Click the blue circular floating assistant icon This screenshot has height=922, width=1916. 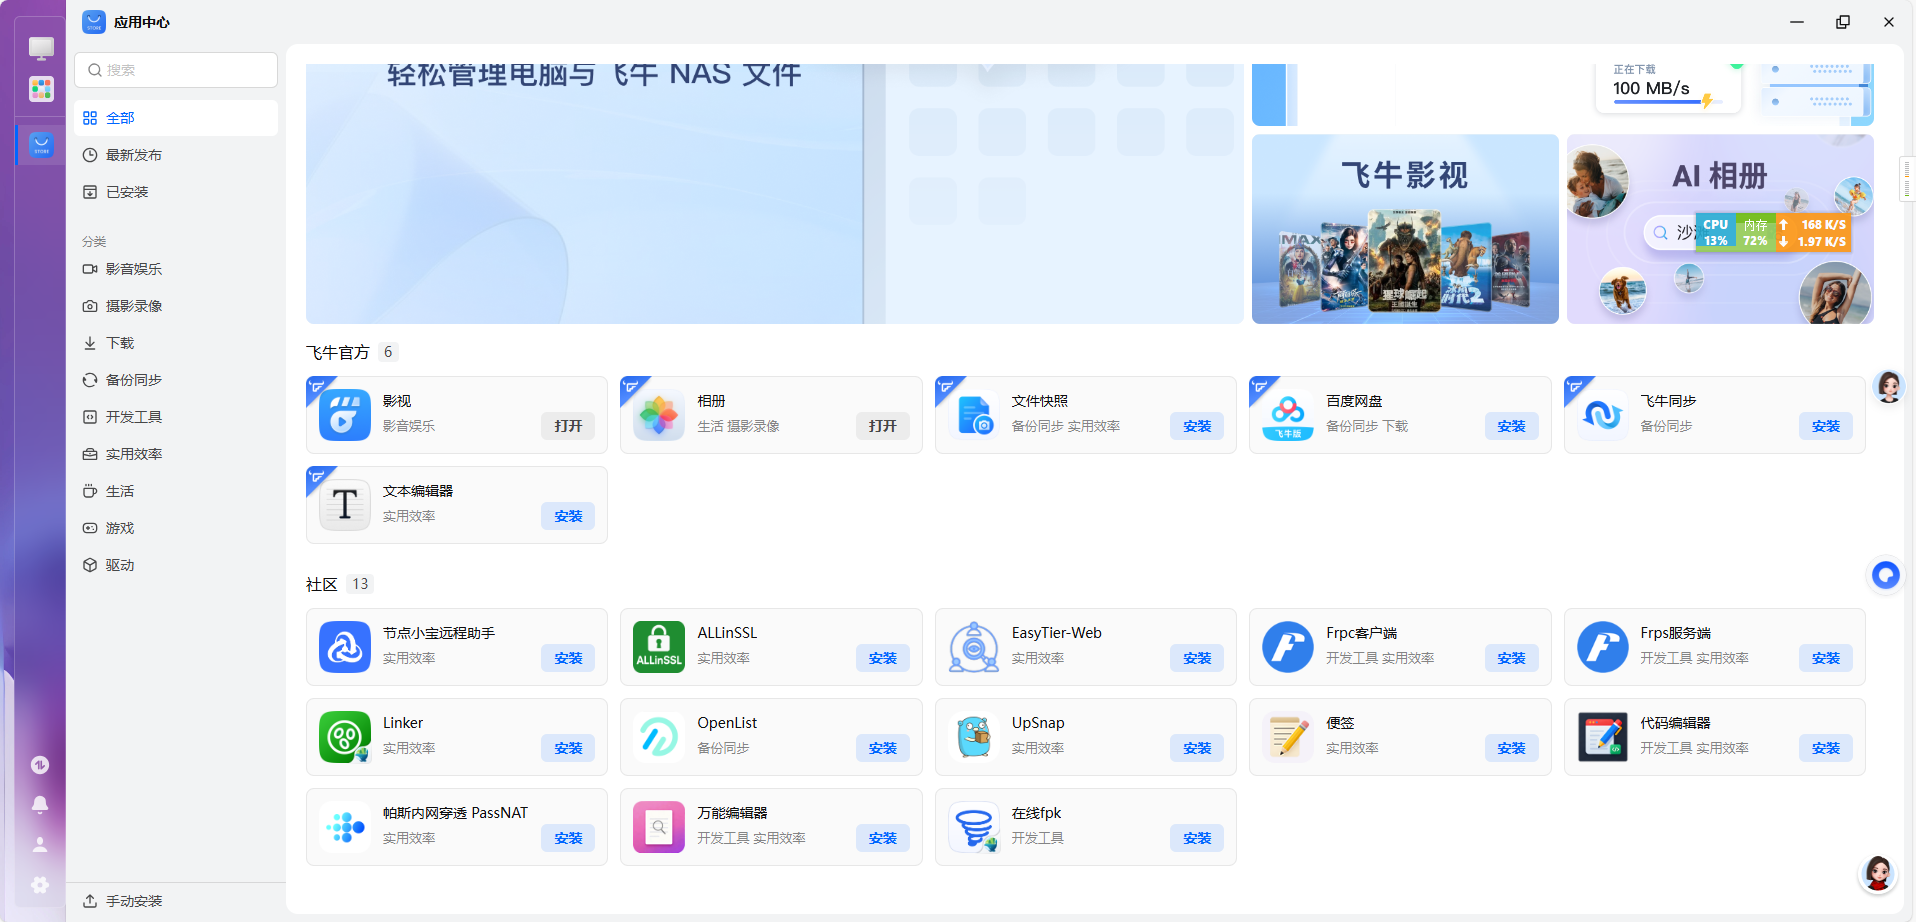[1886, 575]
